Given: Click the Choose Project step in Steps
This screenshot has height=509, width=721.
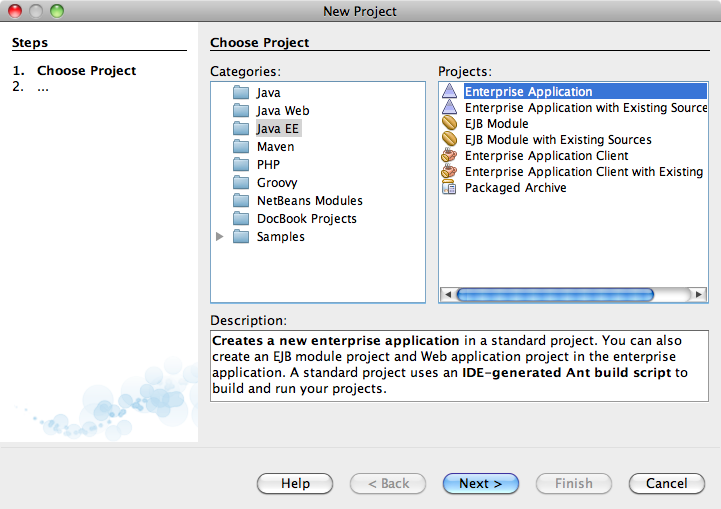Looking at the screenshot, I should [x=86, y=70].
